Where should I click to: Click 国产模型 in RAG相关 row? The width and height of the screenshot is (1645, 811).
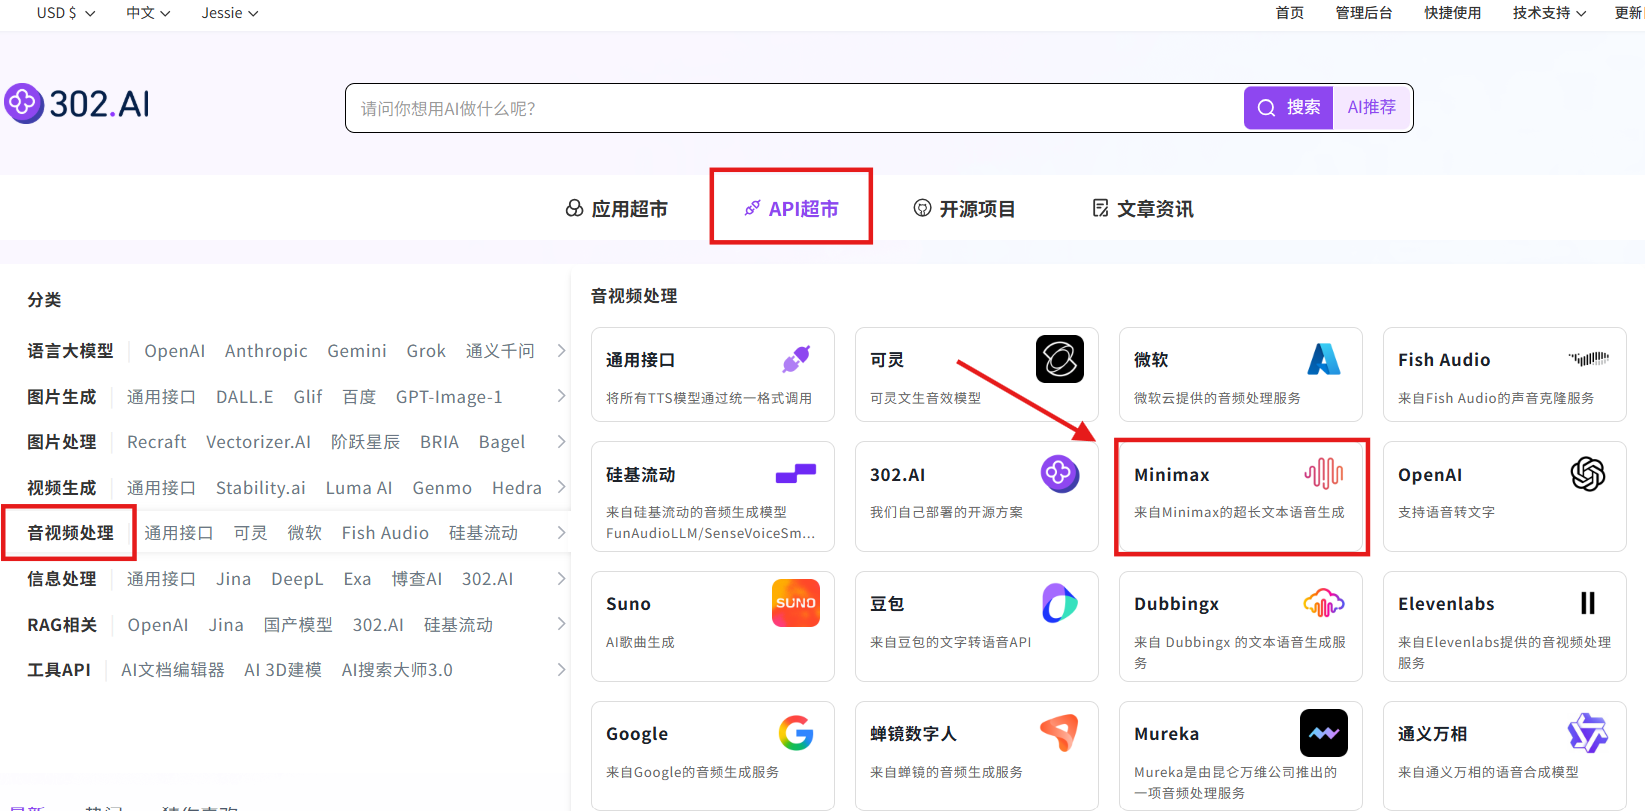pos(298,625)
